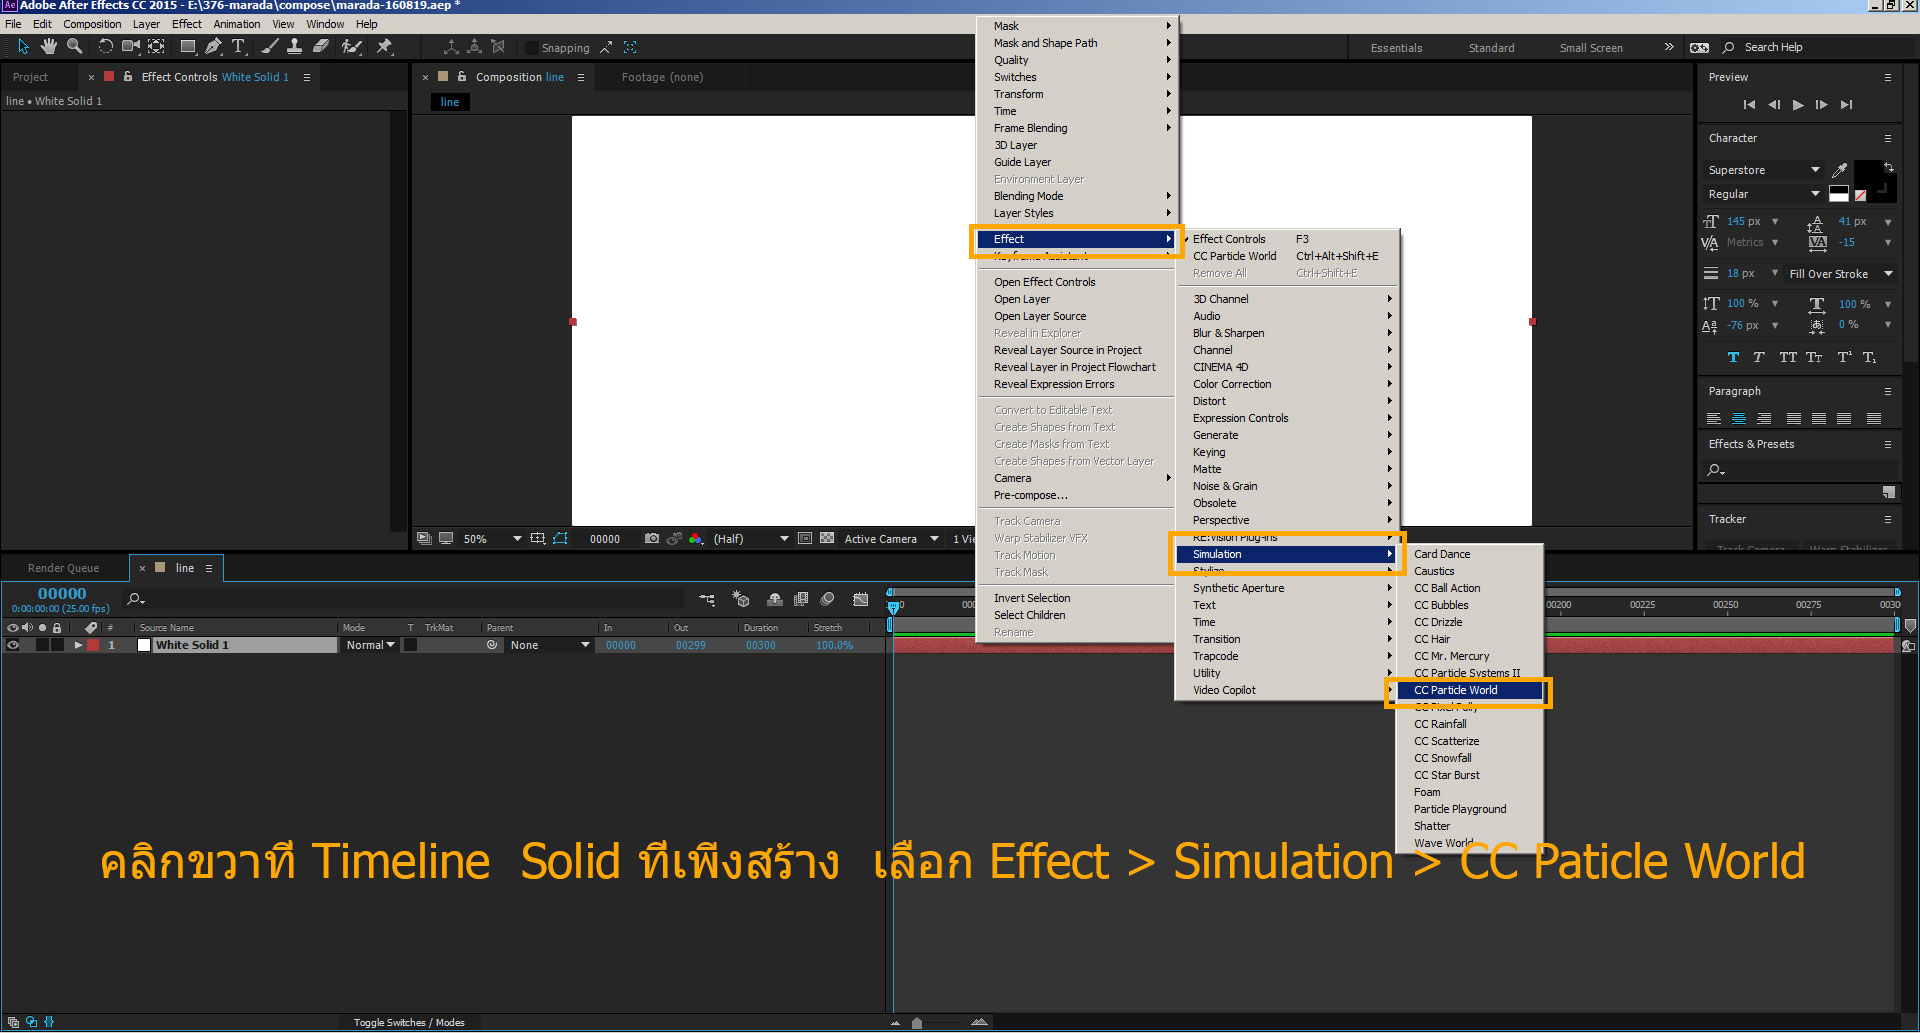The image size is (1920, 1033).
Task: Expand the White Solid 1 layer properties
Action: click(x=78, y=646)
